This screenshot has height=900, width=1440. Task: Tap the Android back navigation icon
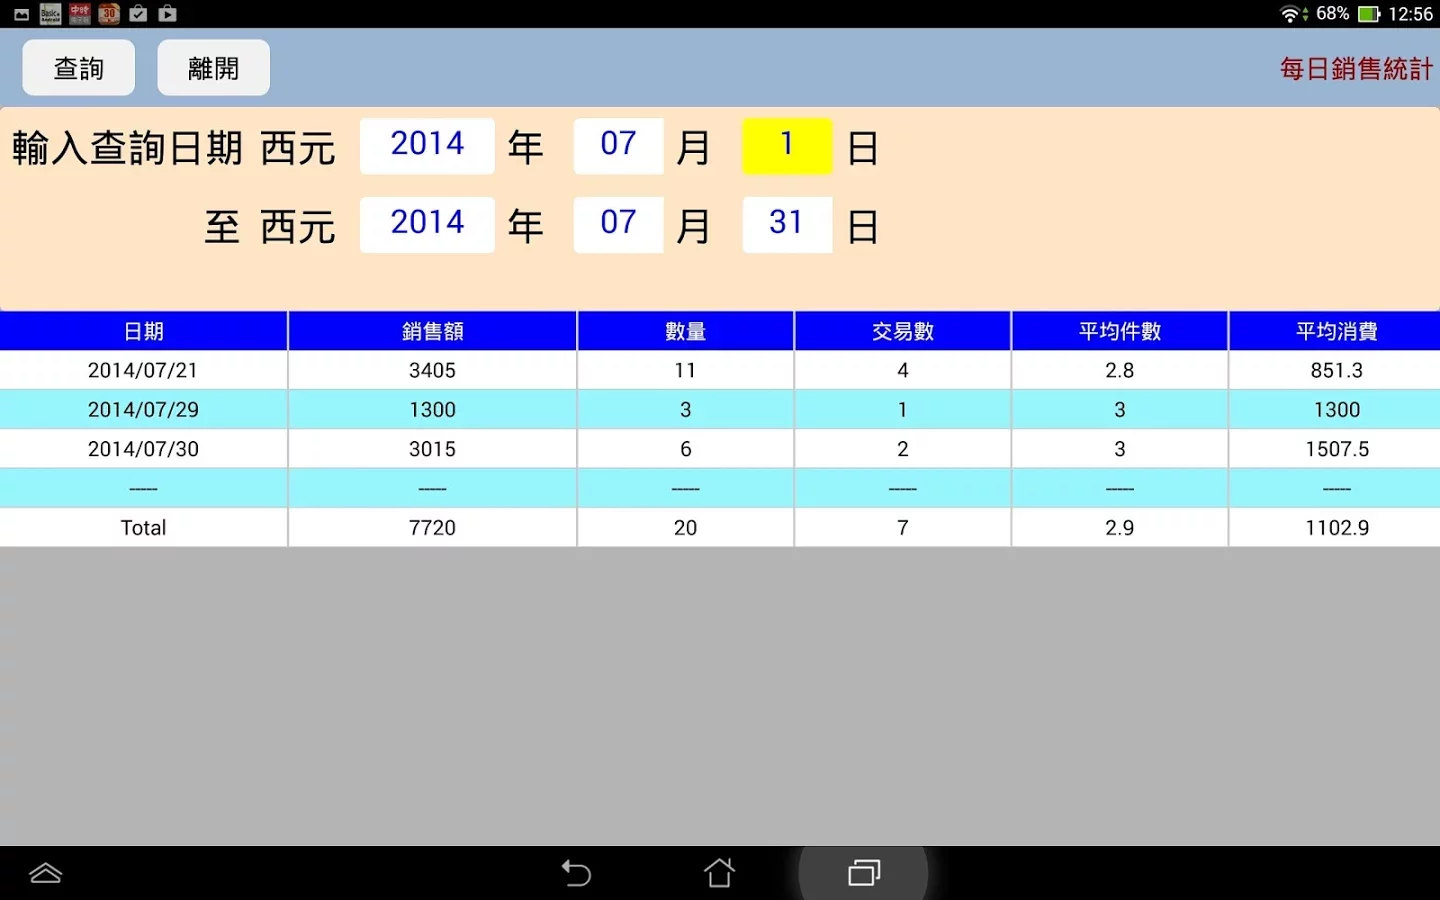576,873
